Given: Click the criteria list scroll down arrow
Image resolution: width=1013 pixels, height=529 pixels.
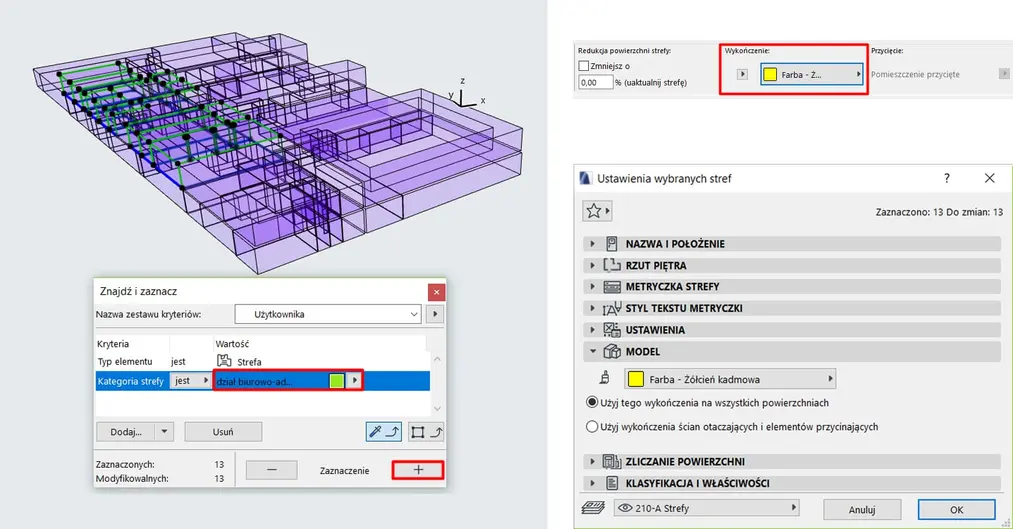Looking at the screenshot, I should tap(437, 408).
